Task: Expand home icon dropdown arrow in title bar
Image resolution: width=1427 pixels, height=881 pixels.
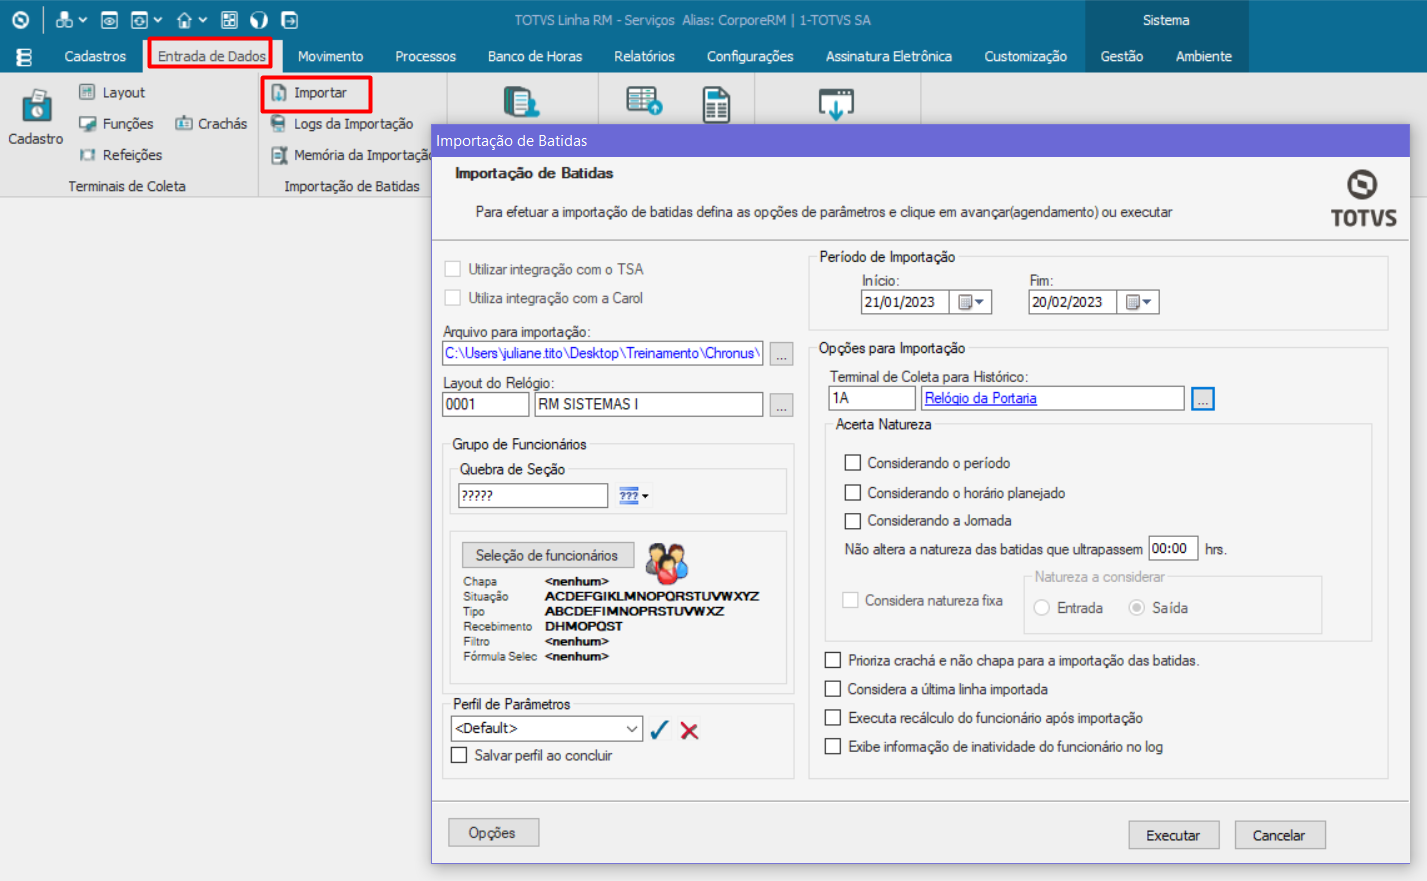Action: coord(203,20)
